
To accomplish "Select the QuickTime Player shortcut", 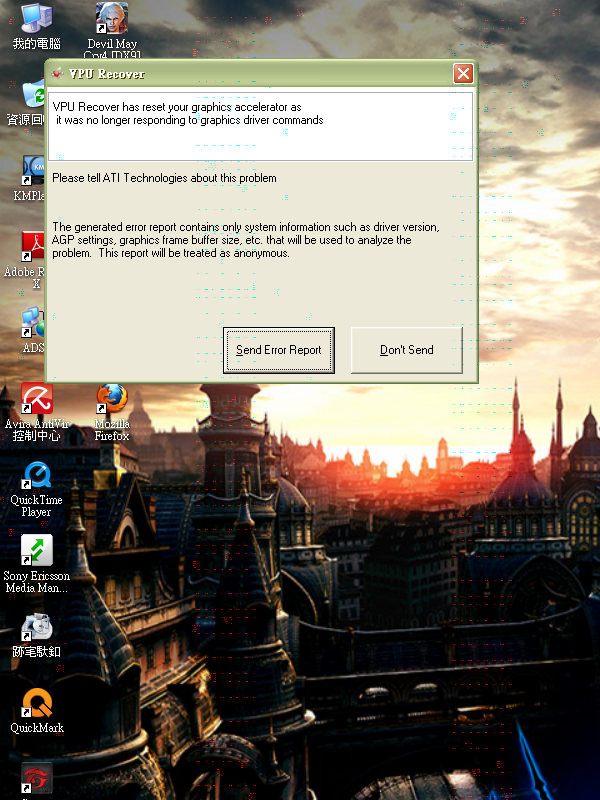I will point(36,487).
